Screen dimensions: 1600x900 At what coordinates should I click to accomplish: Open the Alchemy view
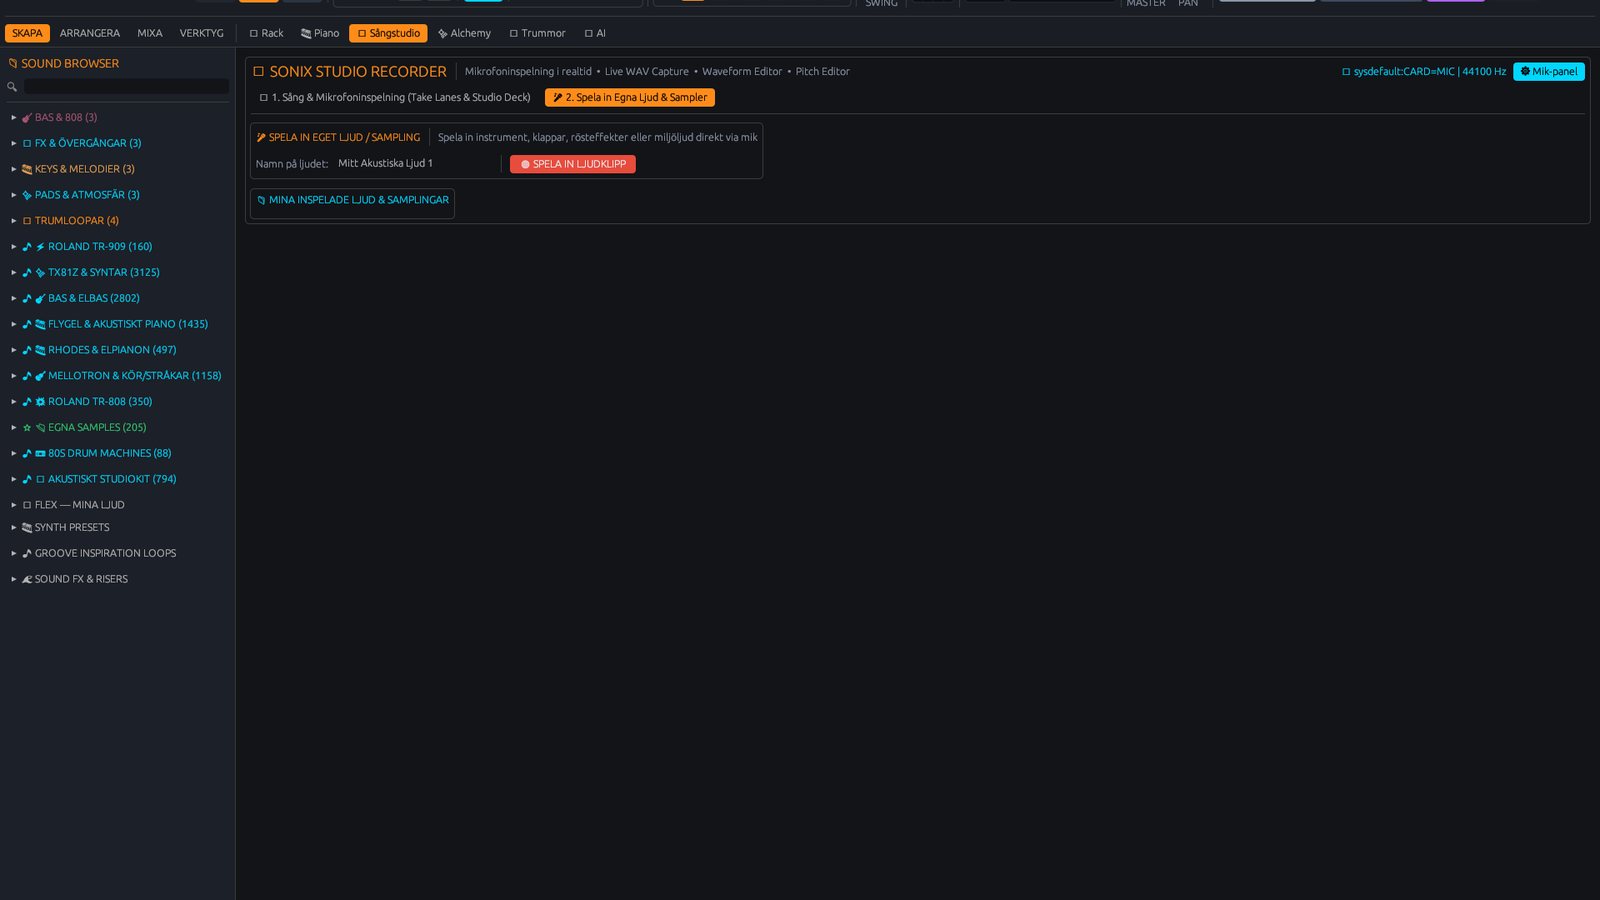[x=464, y=33]
